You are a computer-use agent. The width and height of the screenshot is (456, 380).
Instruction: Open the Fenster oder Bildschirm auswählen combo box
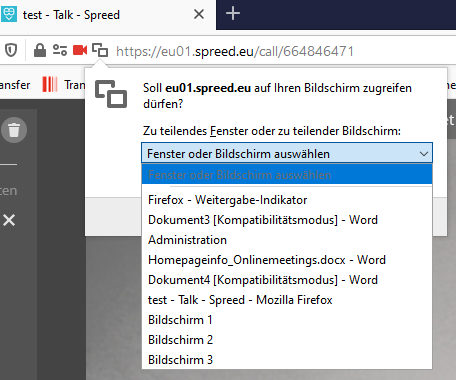pyautogui.click(x=287, y=154)
